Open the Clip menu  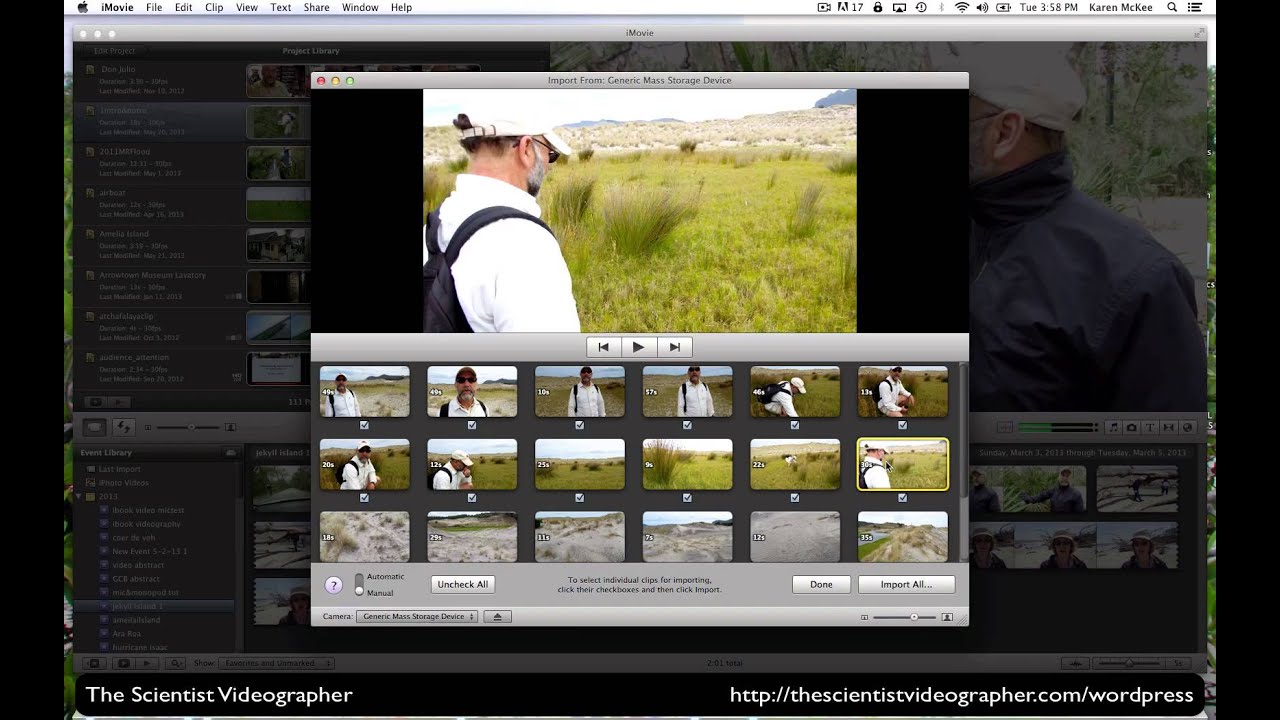pos(214,7)
